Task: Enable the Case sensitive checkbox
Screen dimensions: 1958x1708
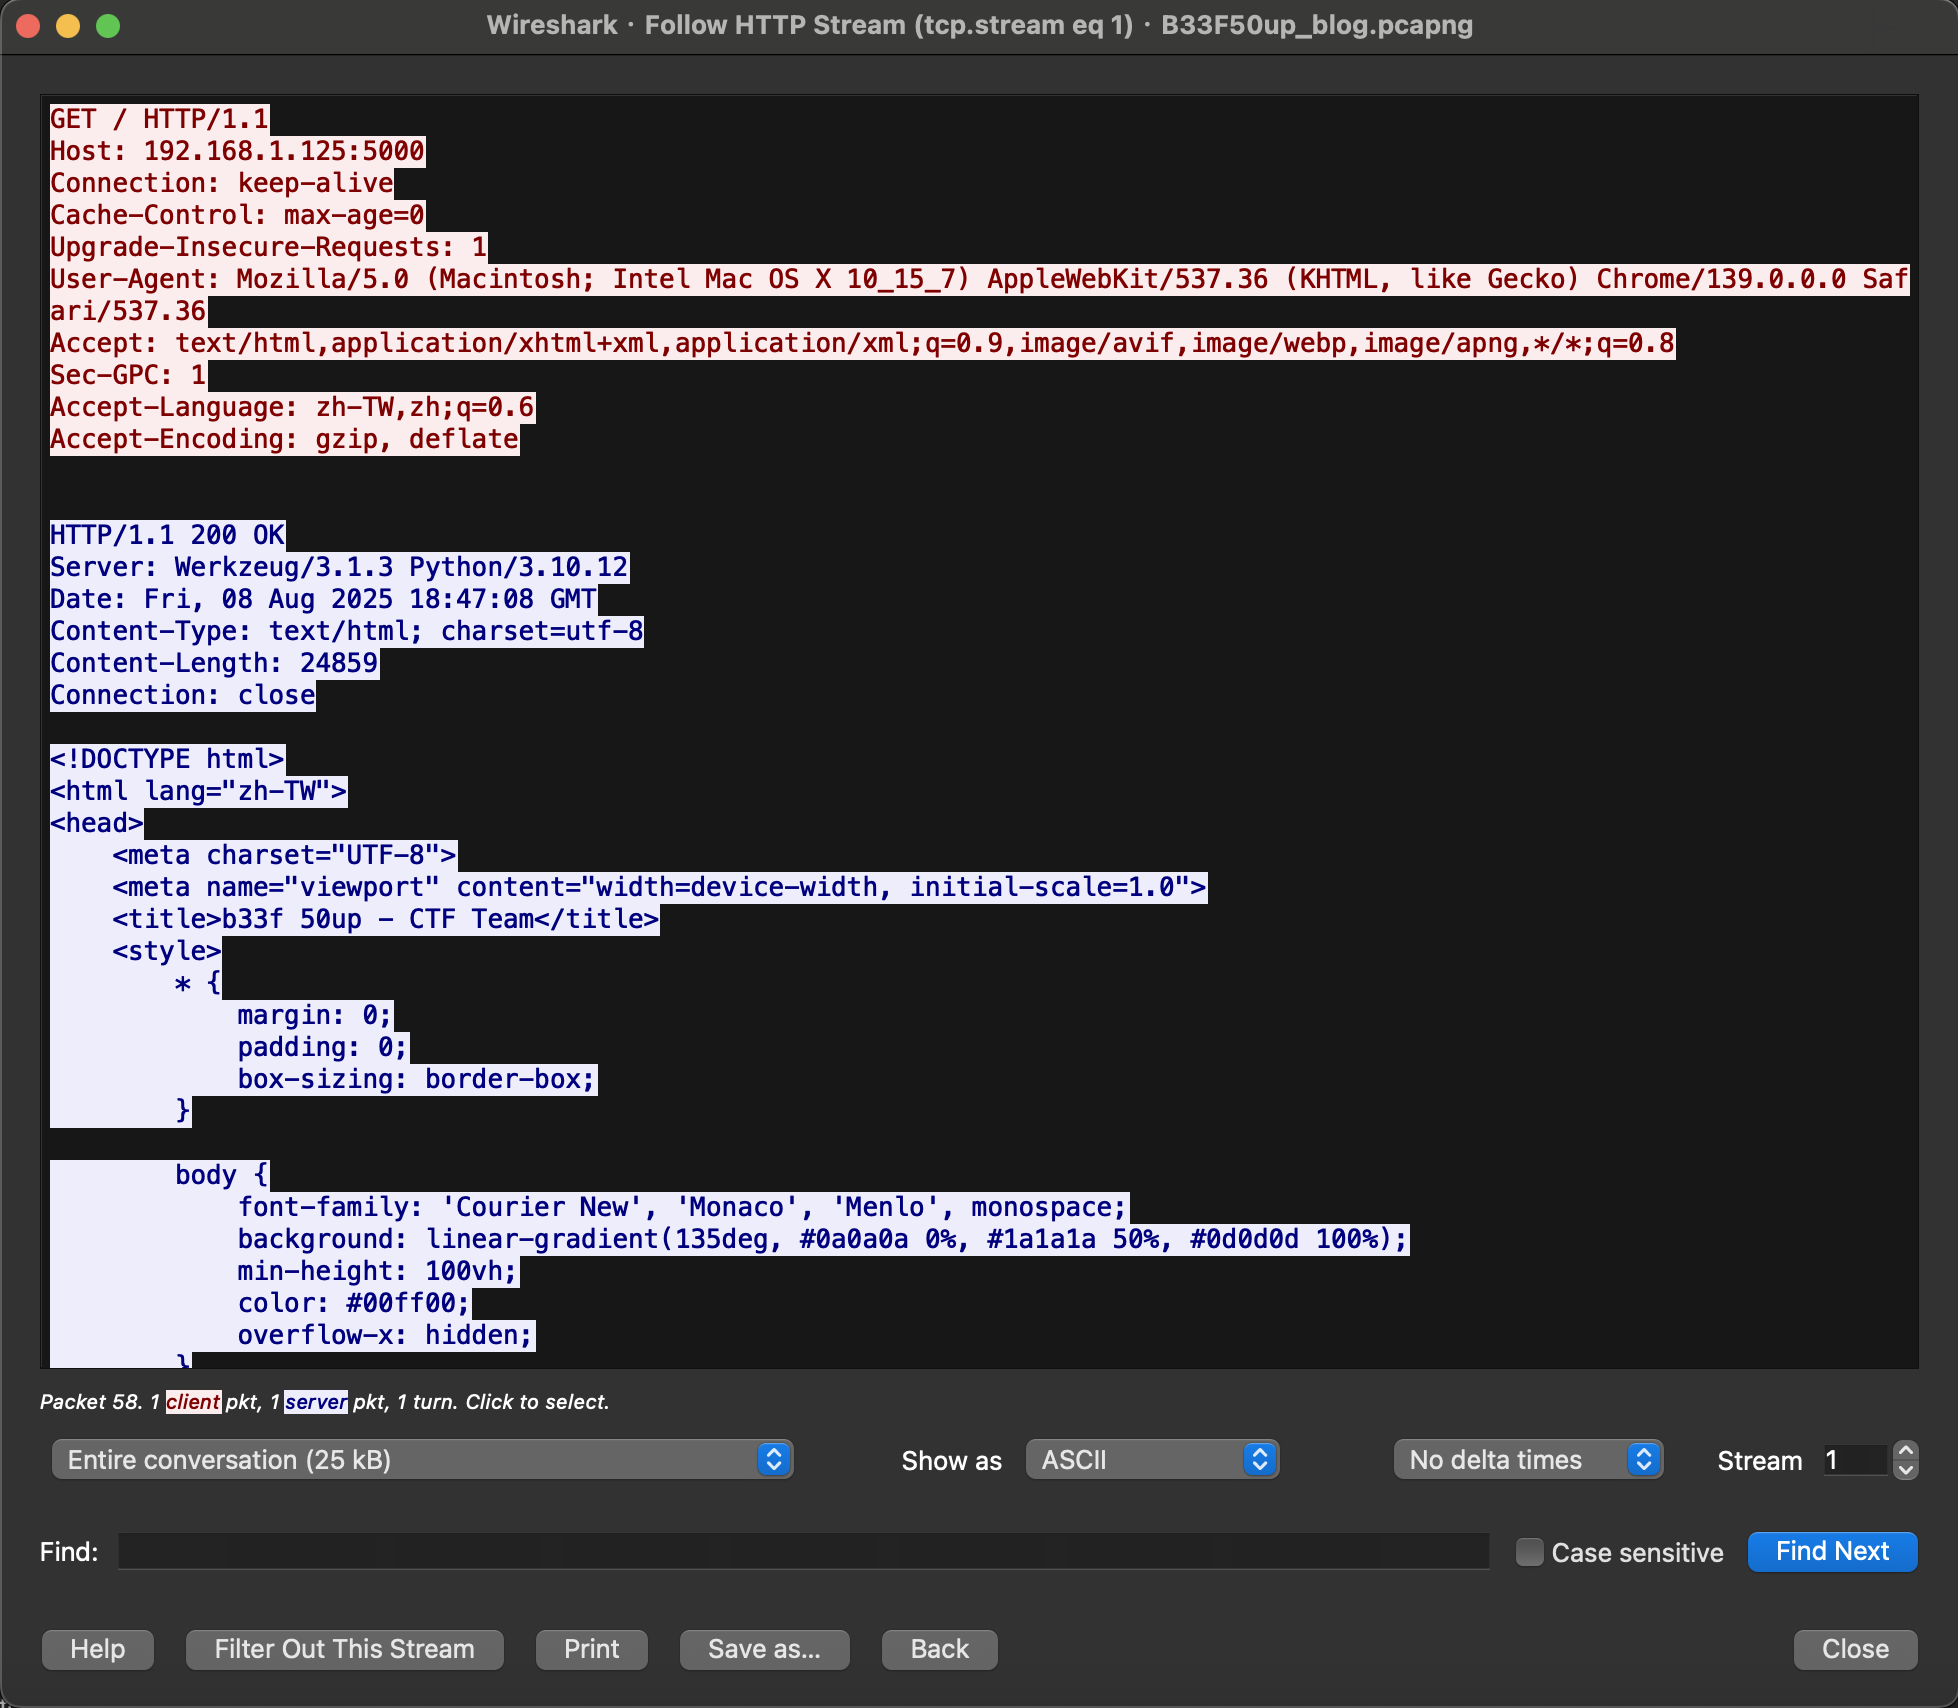Action: pyautogui.click(x=1529, y=1552)
